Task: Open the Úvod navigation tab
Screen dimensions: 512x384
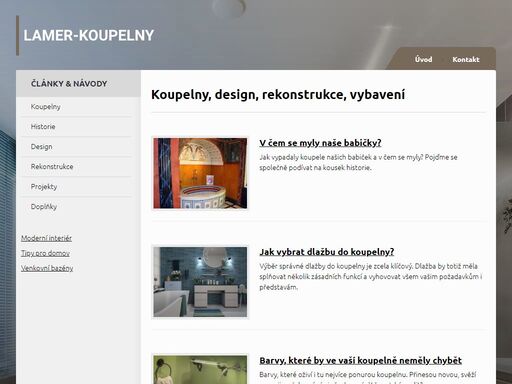Action: [x=423, y=59]
